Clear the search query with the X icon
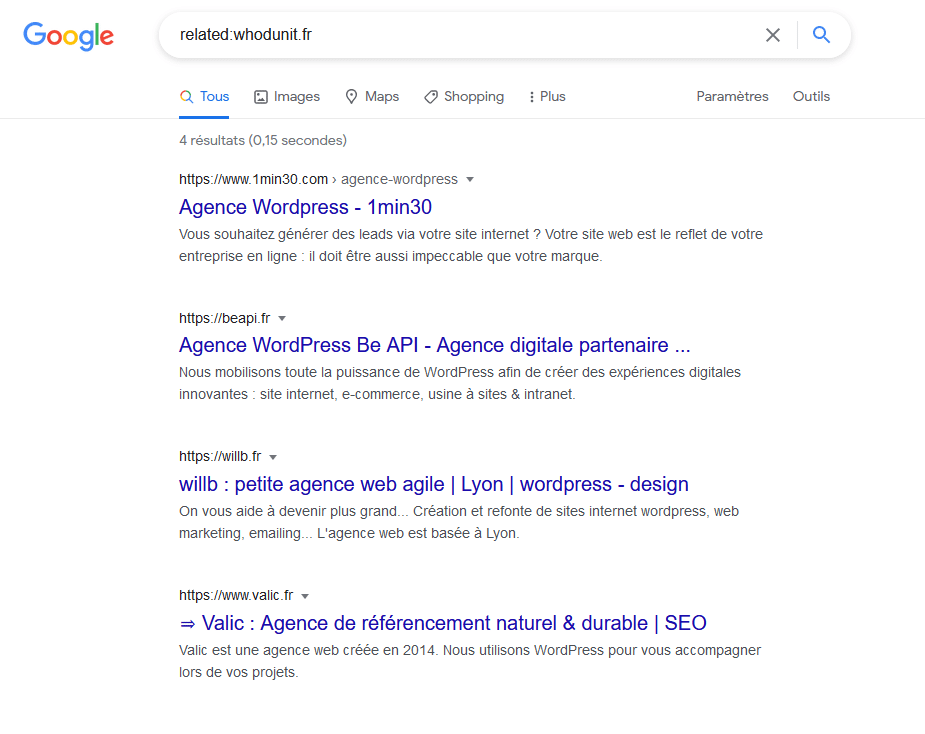925x734 pixels. pyautogui.click(x=773, y=35)
